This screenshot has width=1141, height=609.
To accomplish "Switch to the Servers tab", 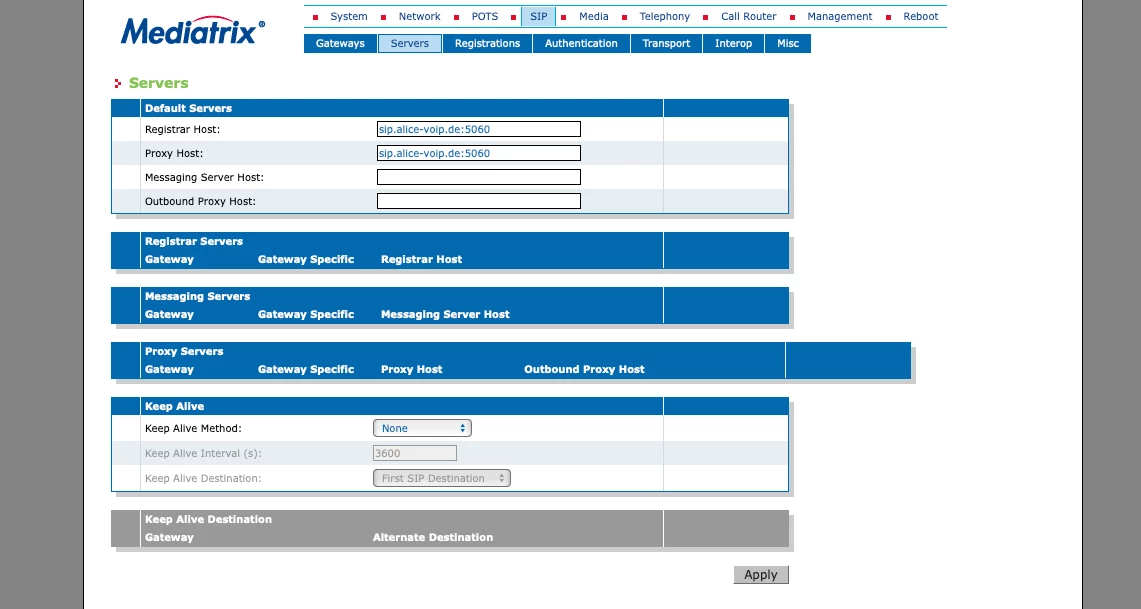I will 410,44.
